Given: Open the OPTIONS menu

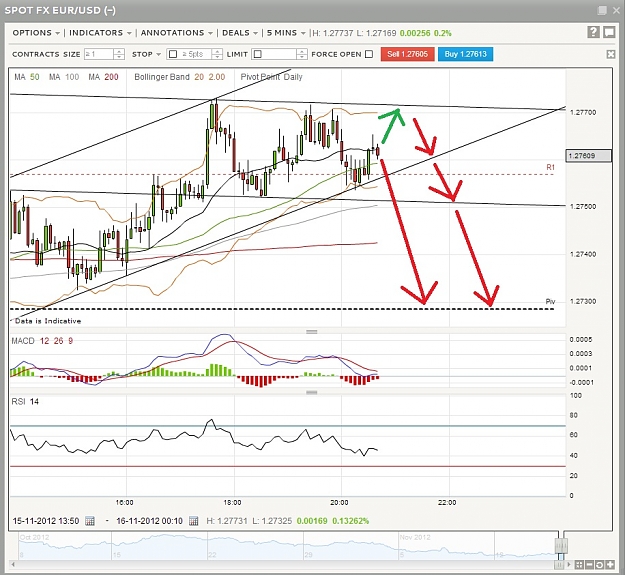Looking at the screenshot, I should tap(36, 33).
